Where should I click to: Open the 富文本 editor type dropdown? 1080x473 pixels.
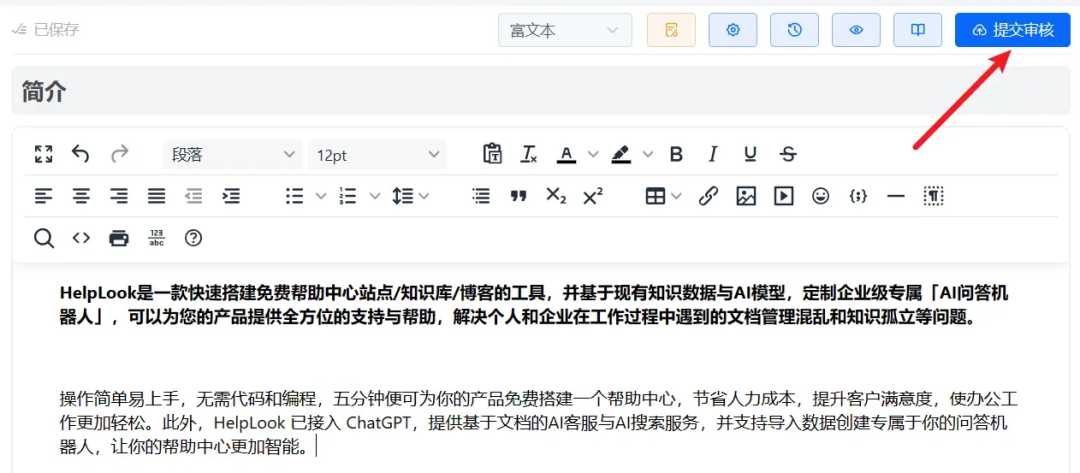coord(565,30)
